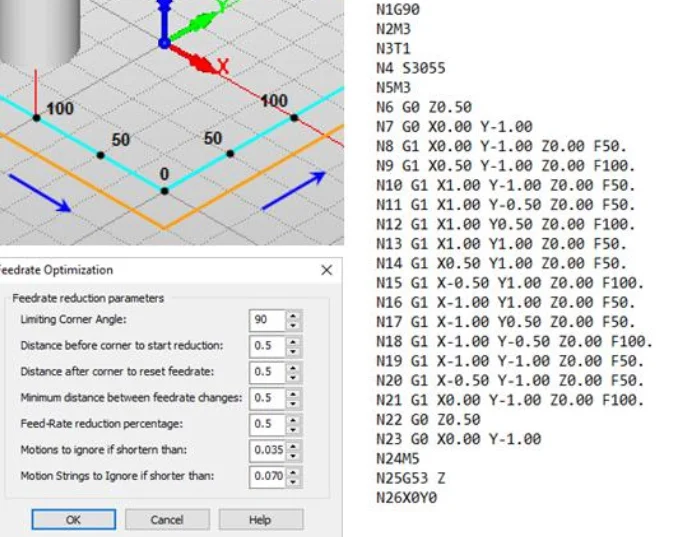Focus the Feed-Rate reduction percentage field
This screenshot has height=537, width=675.
click(266, 424)
